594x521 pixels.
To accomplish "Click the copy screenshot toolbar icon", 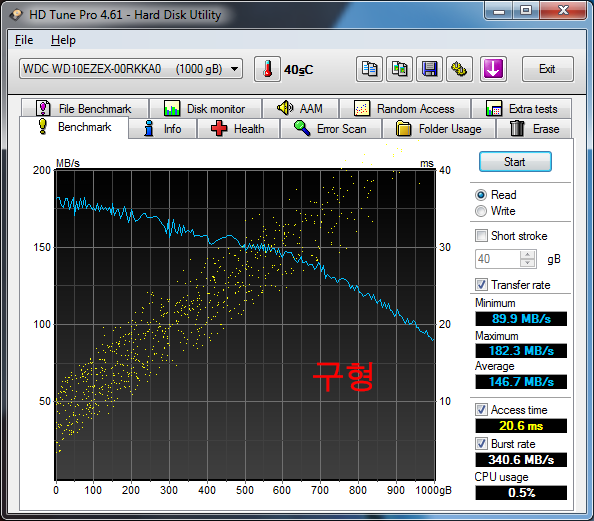I will [399, 69].
